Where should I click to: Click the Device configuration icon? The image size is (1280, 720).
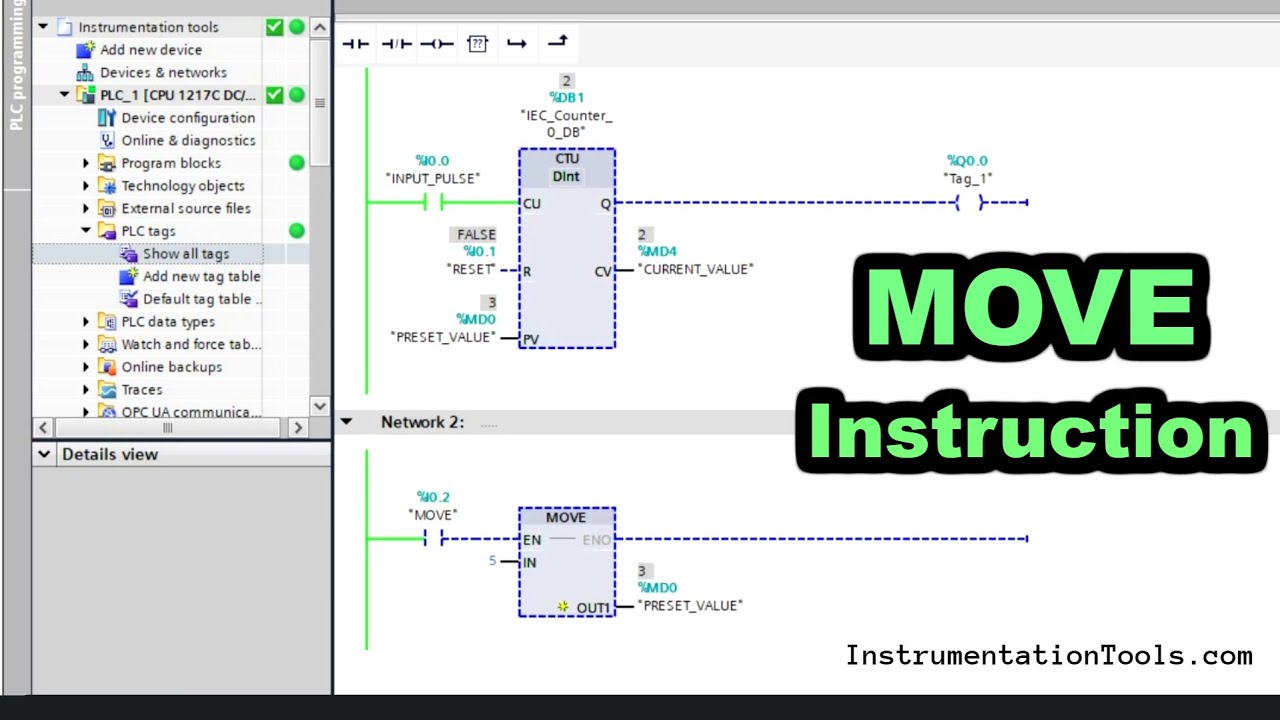coord(107,117)
